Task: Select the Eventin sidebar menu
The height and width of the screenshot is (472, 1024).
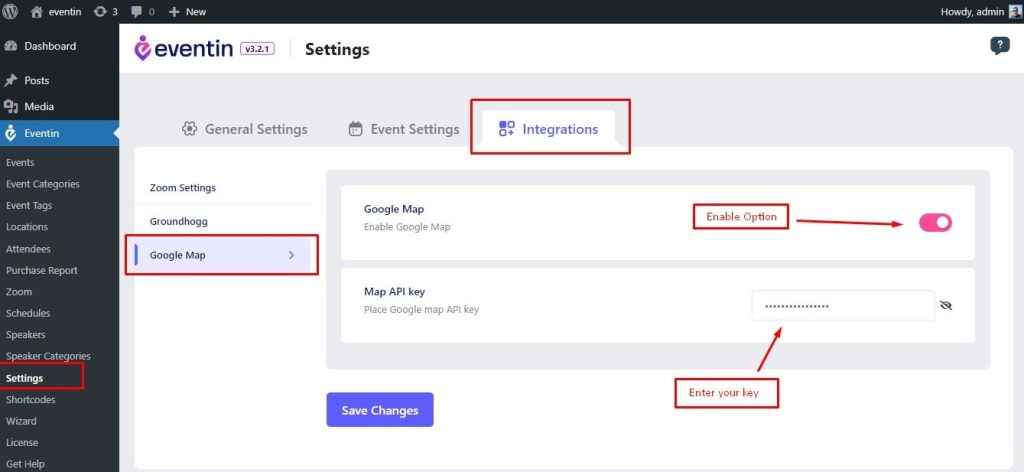Action: click(x=59, y=133)
